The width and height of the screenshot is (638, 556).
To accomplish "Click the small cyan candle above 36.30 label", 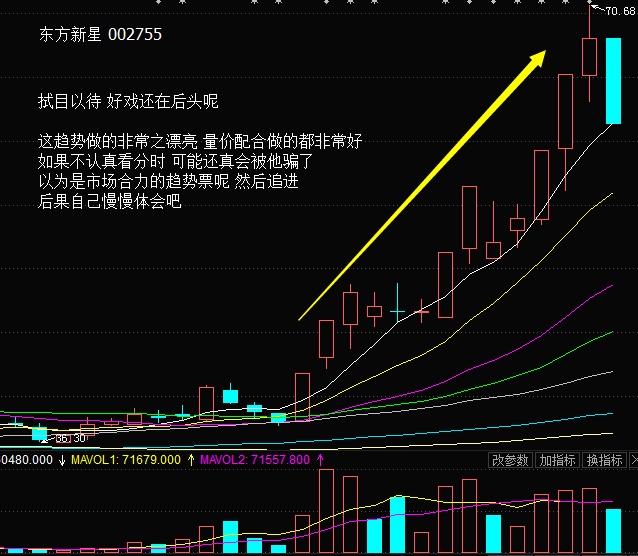I will [39, 432].
